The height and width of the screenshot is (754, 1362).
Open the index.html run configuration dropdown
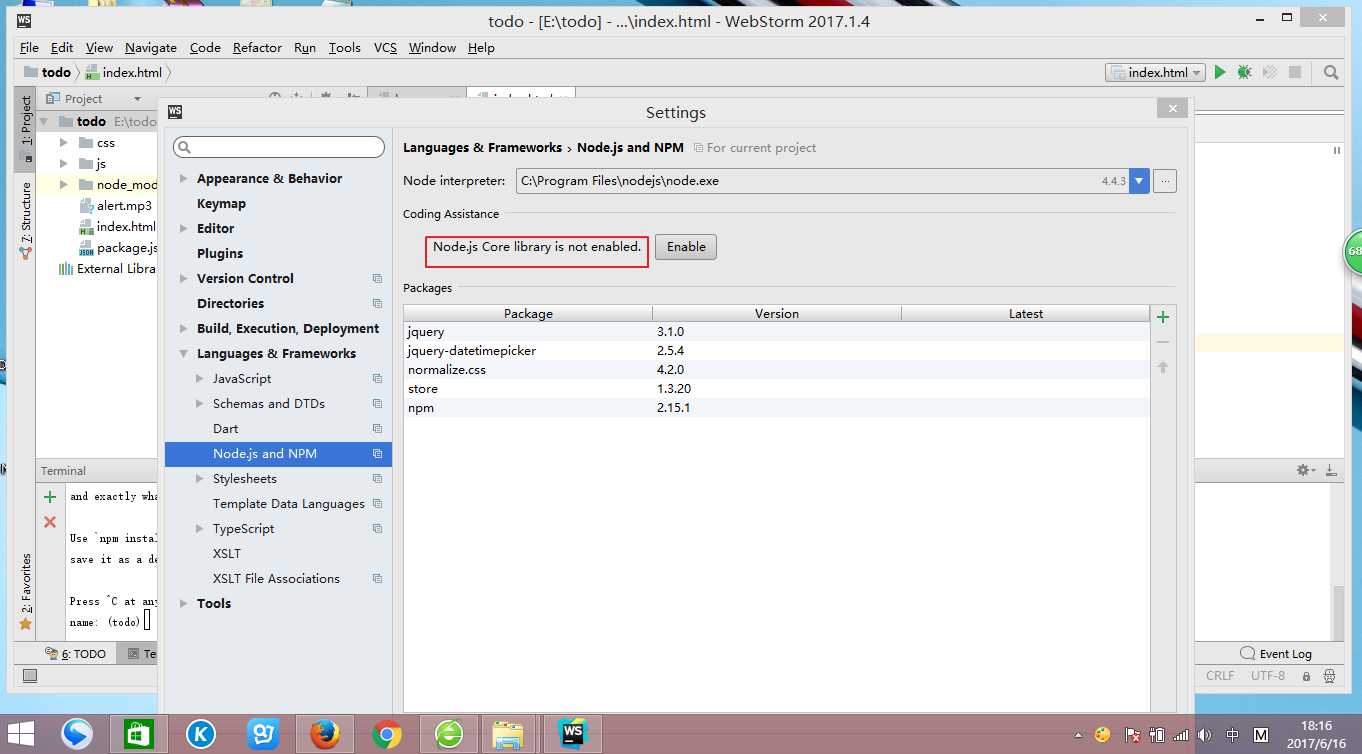[x=1157, y=72]
